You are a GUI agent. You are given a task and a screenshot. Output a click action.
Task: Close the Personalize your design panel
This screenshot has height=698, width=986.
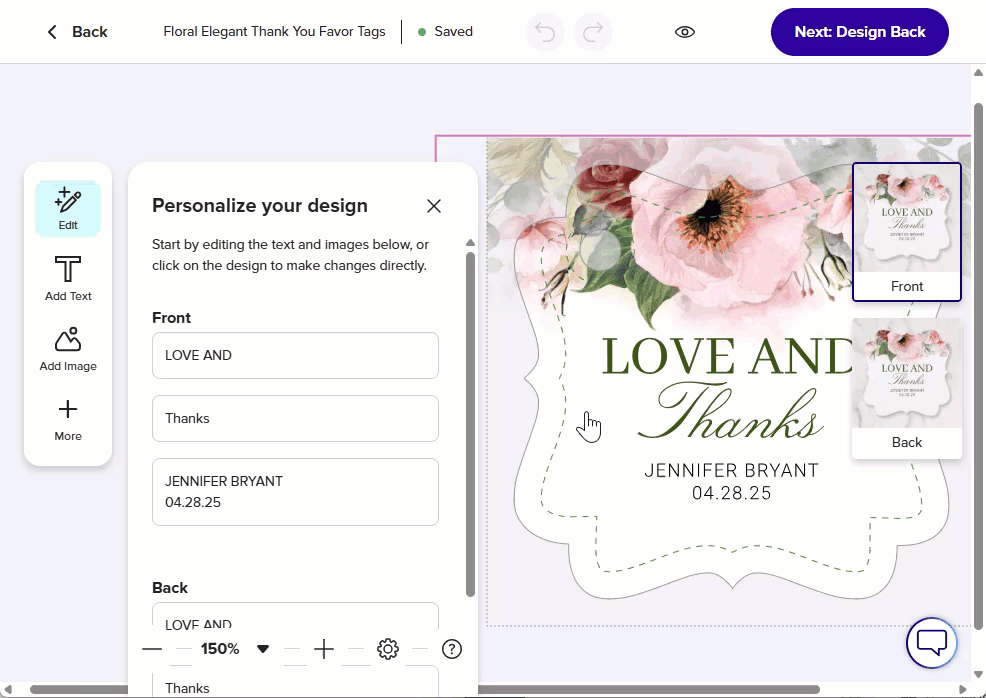434,206
